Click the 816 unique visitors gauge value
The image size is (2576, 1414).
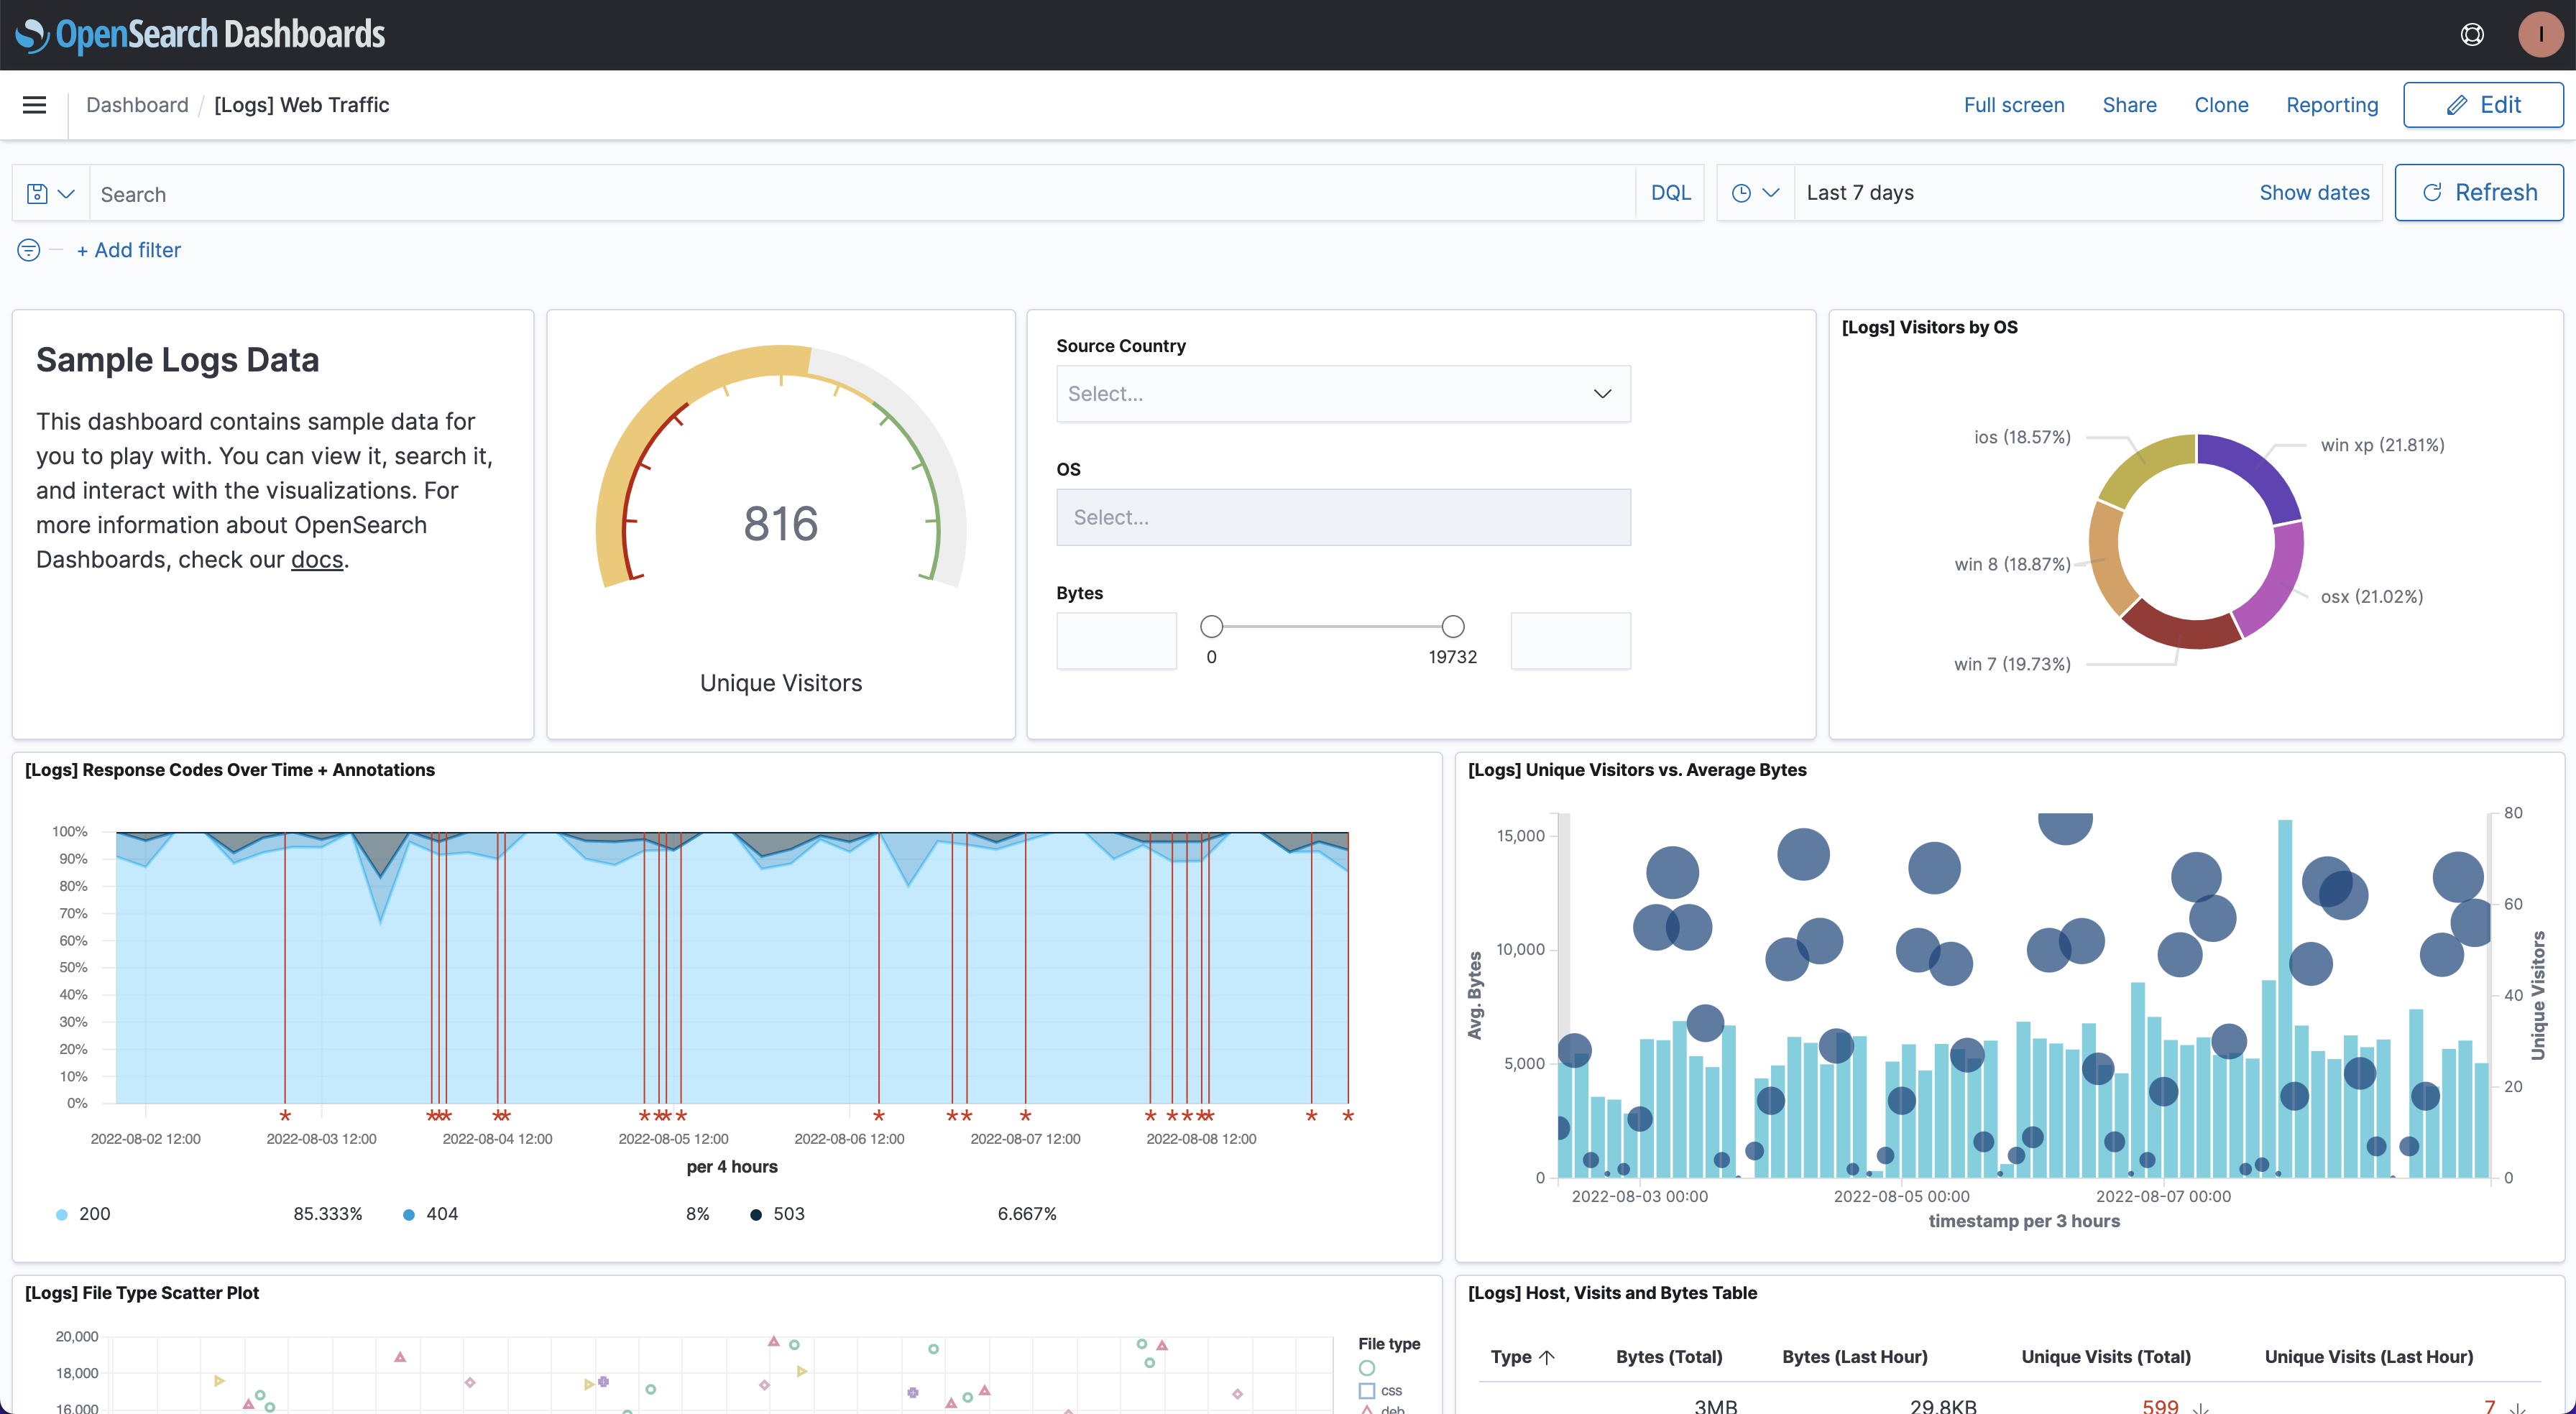pos(781,524)
